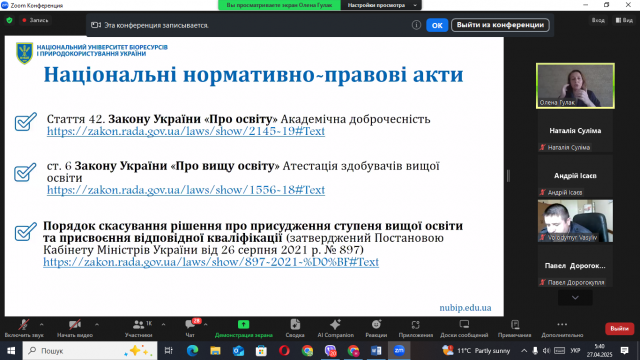640x360 pixels.
Task: Open the Whiteboards icon
Action: [x=464, y=324]
